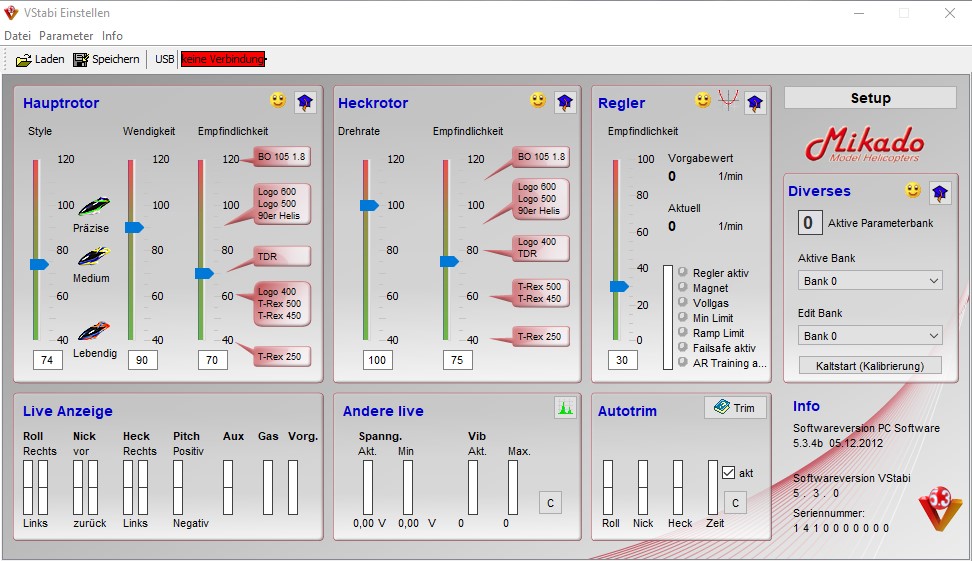The image size is (972, 561).
Task: Click the Regler aktiv indicator
Action: click(683, 273)
